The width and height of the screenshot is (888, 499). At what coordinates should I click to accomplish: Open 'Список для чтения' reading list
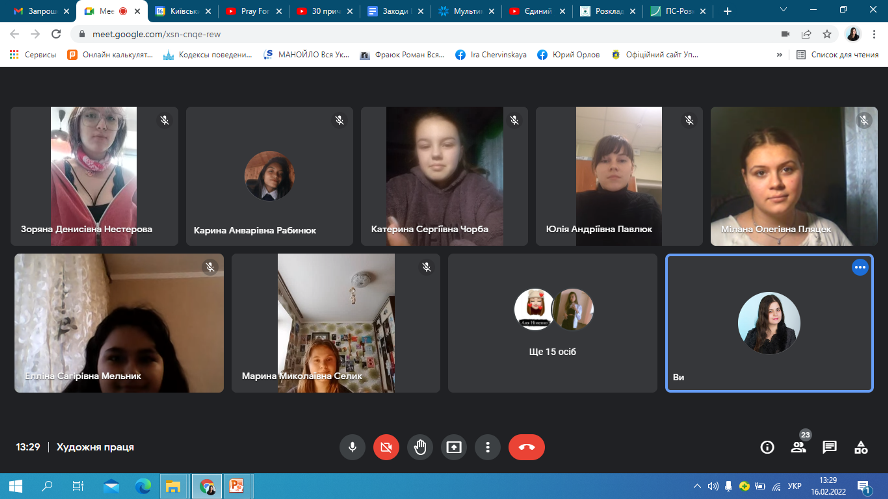(837, 54)
